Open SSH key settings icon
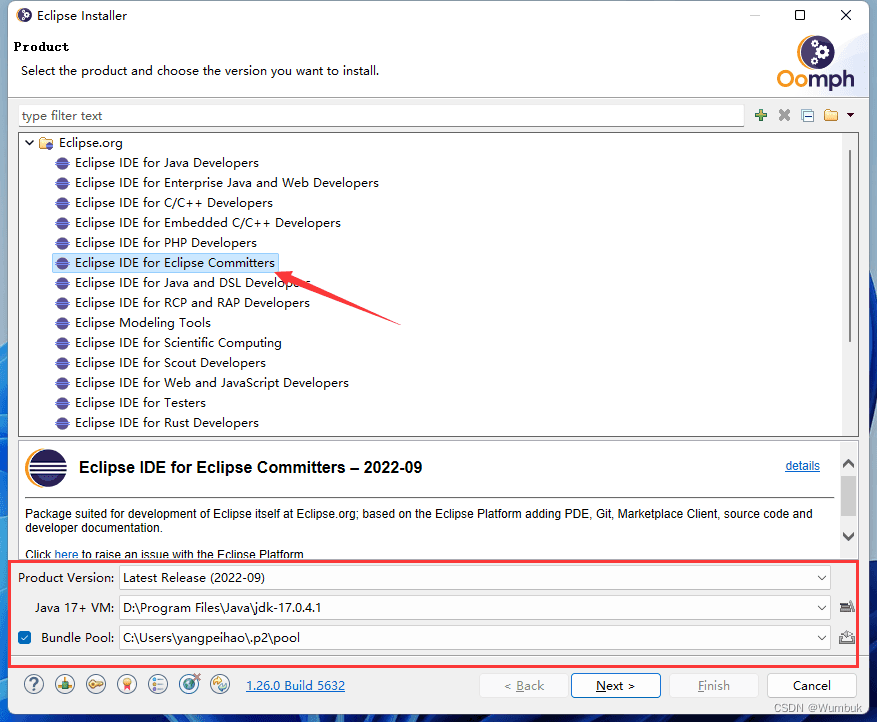Image resolution: width=877 pixels, height=722 pixels. [96, 684]
